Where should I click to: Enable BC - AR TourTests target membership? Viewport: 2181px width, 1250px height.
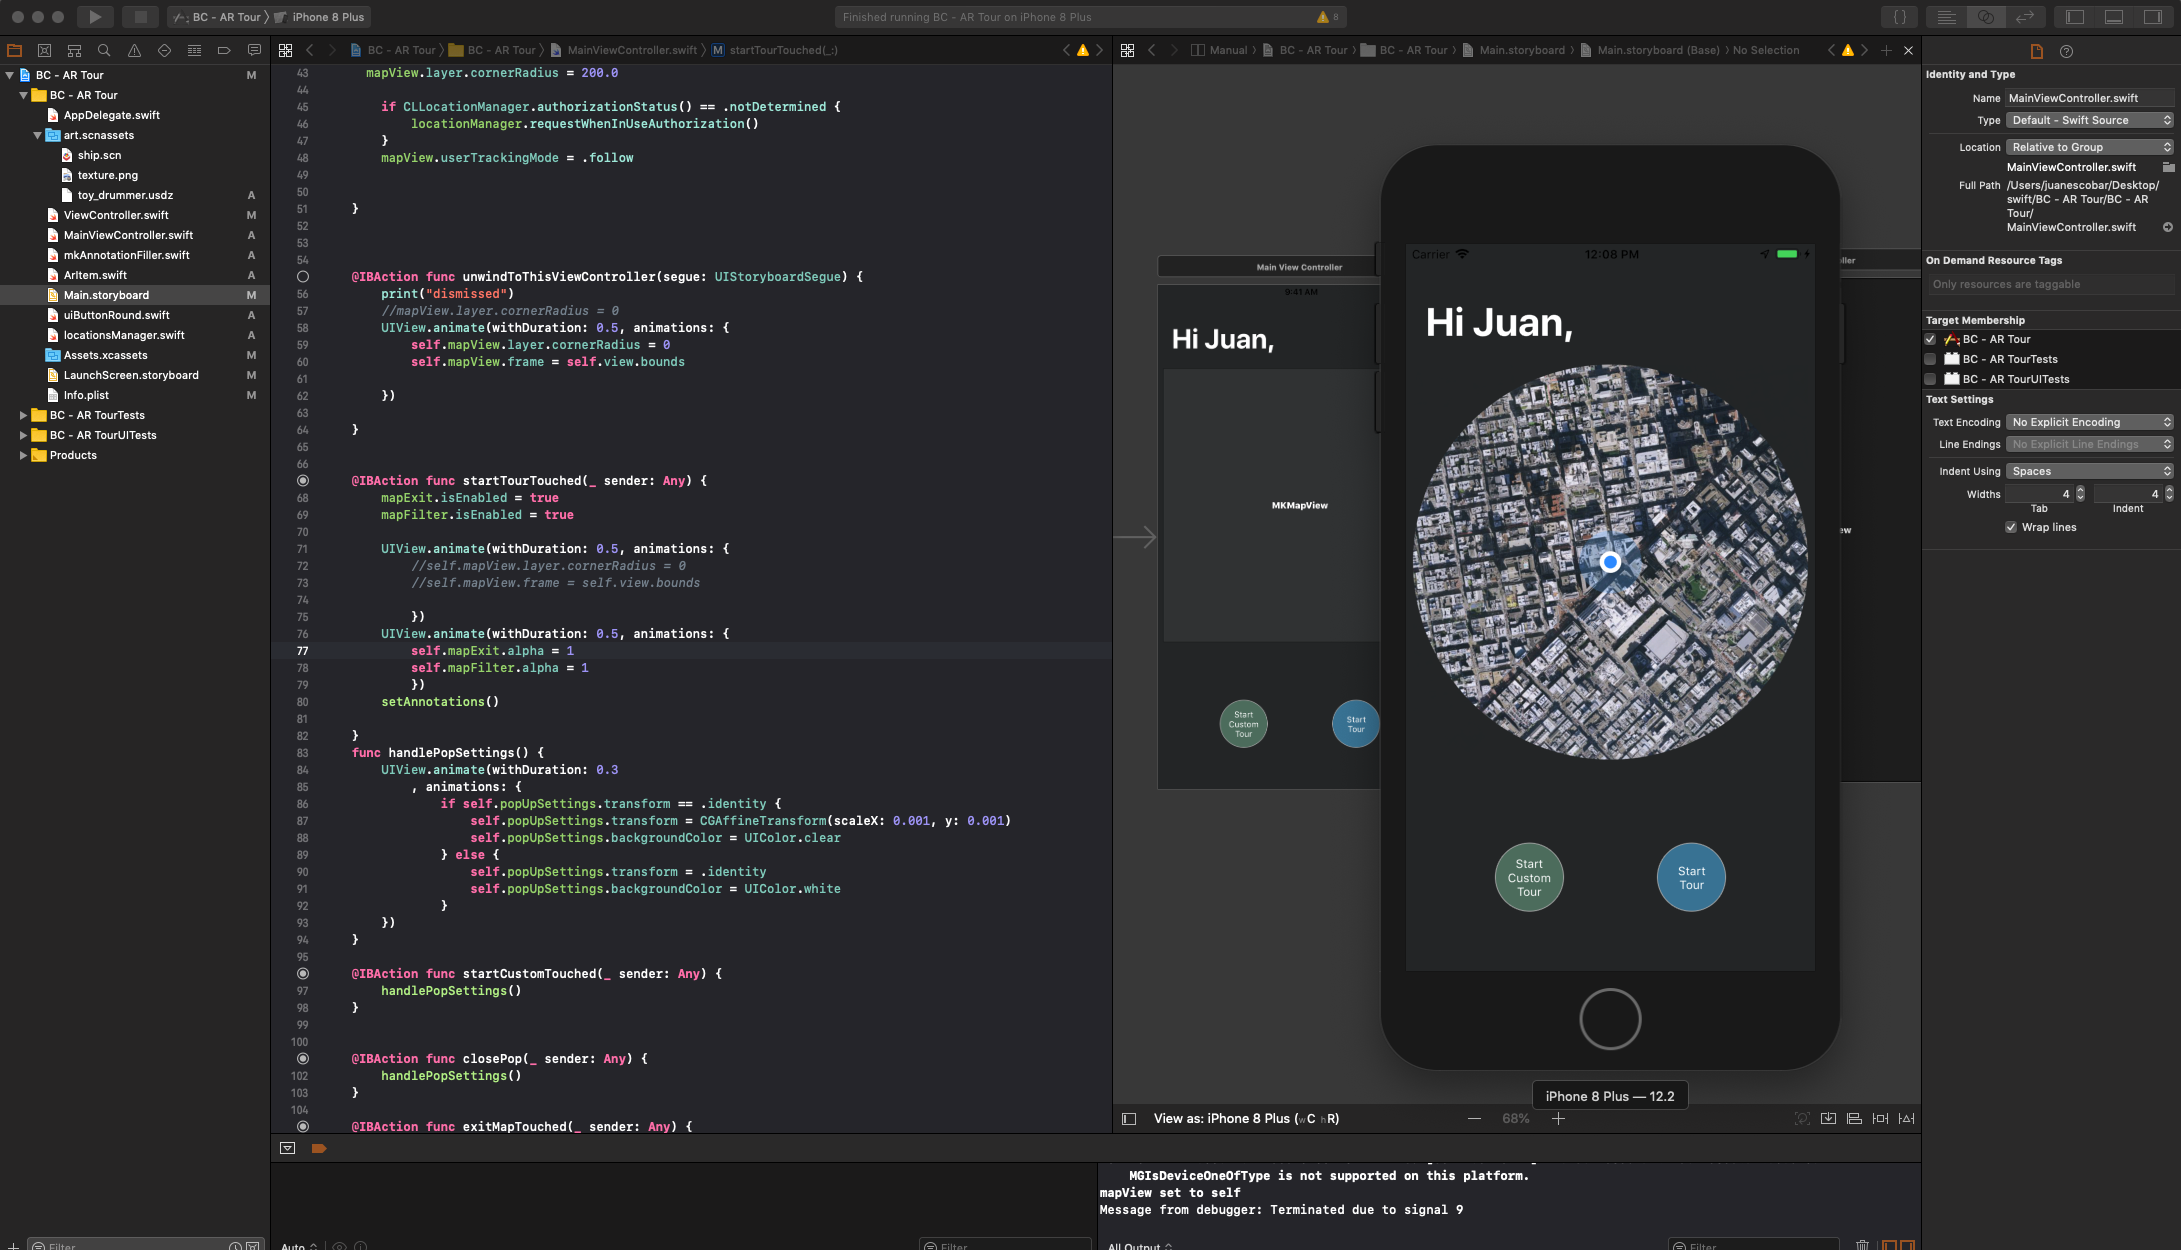(x=1930, y=359)
